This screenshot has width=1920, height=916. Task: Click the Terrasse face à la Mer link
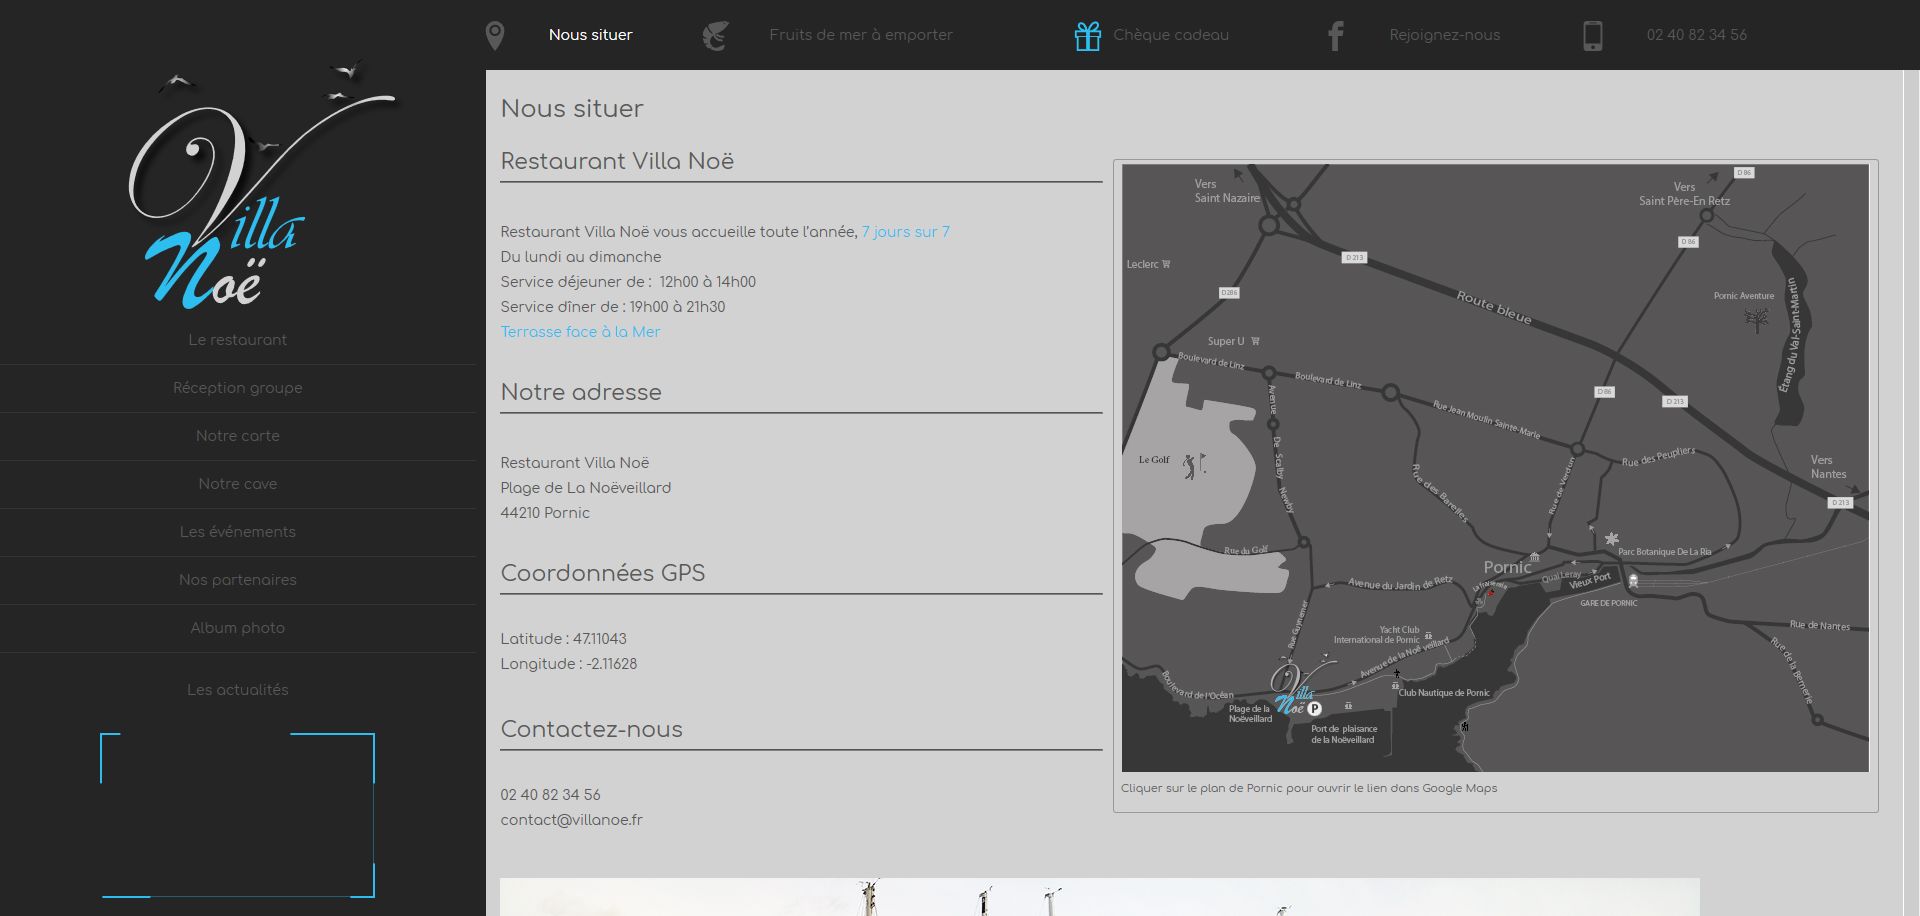580,332
